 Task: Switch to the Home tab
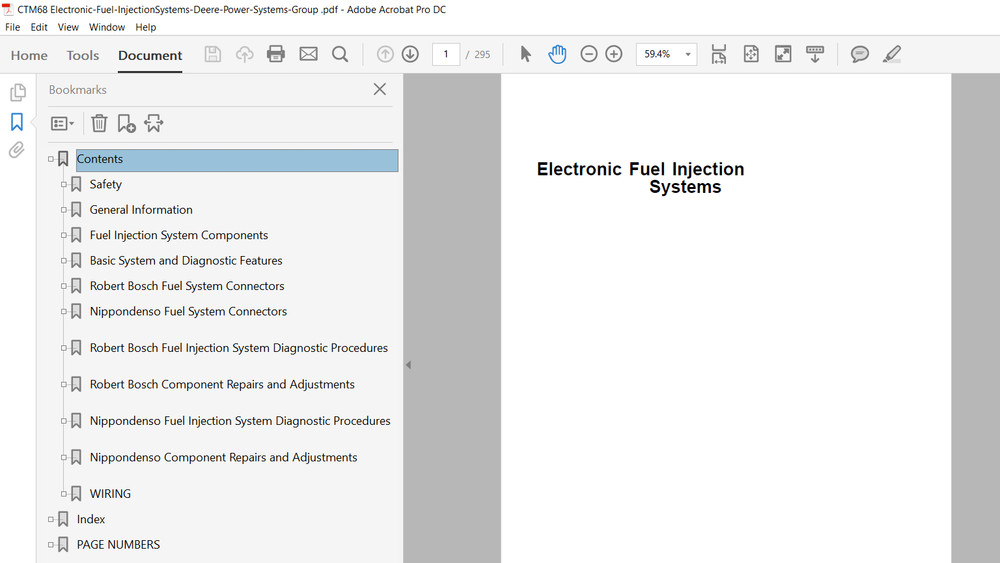[x=29, y=55]
